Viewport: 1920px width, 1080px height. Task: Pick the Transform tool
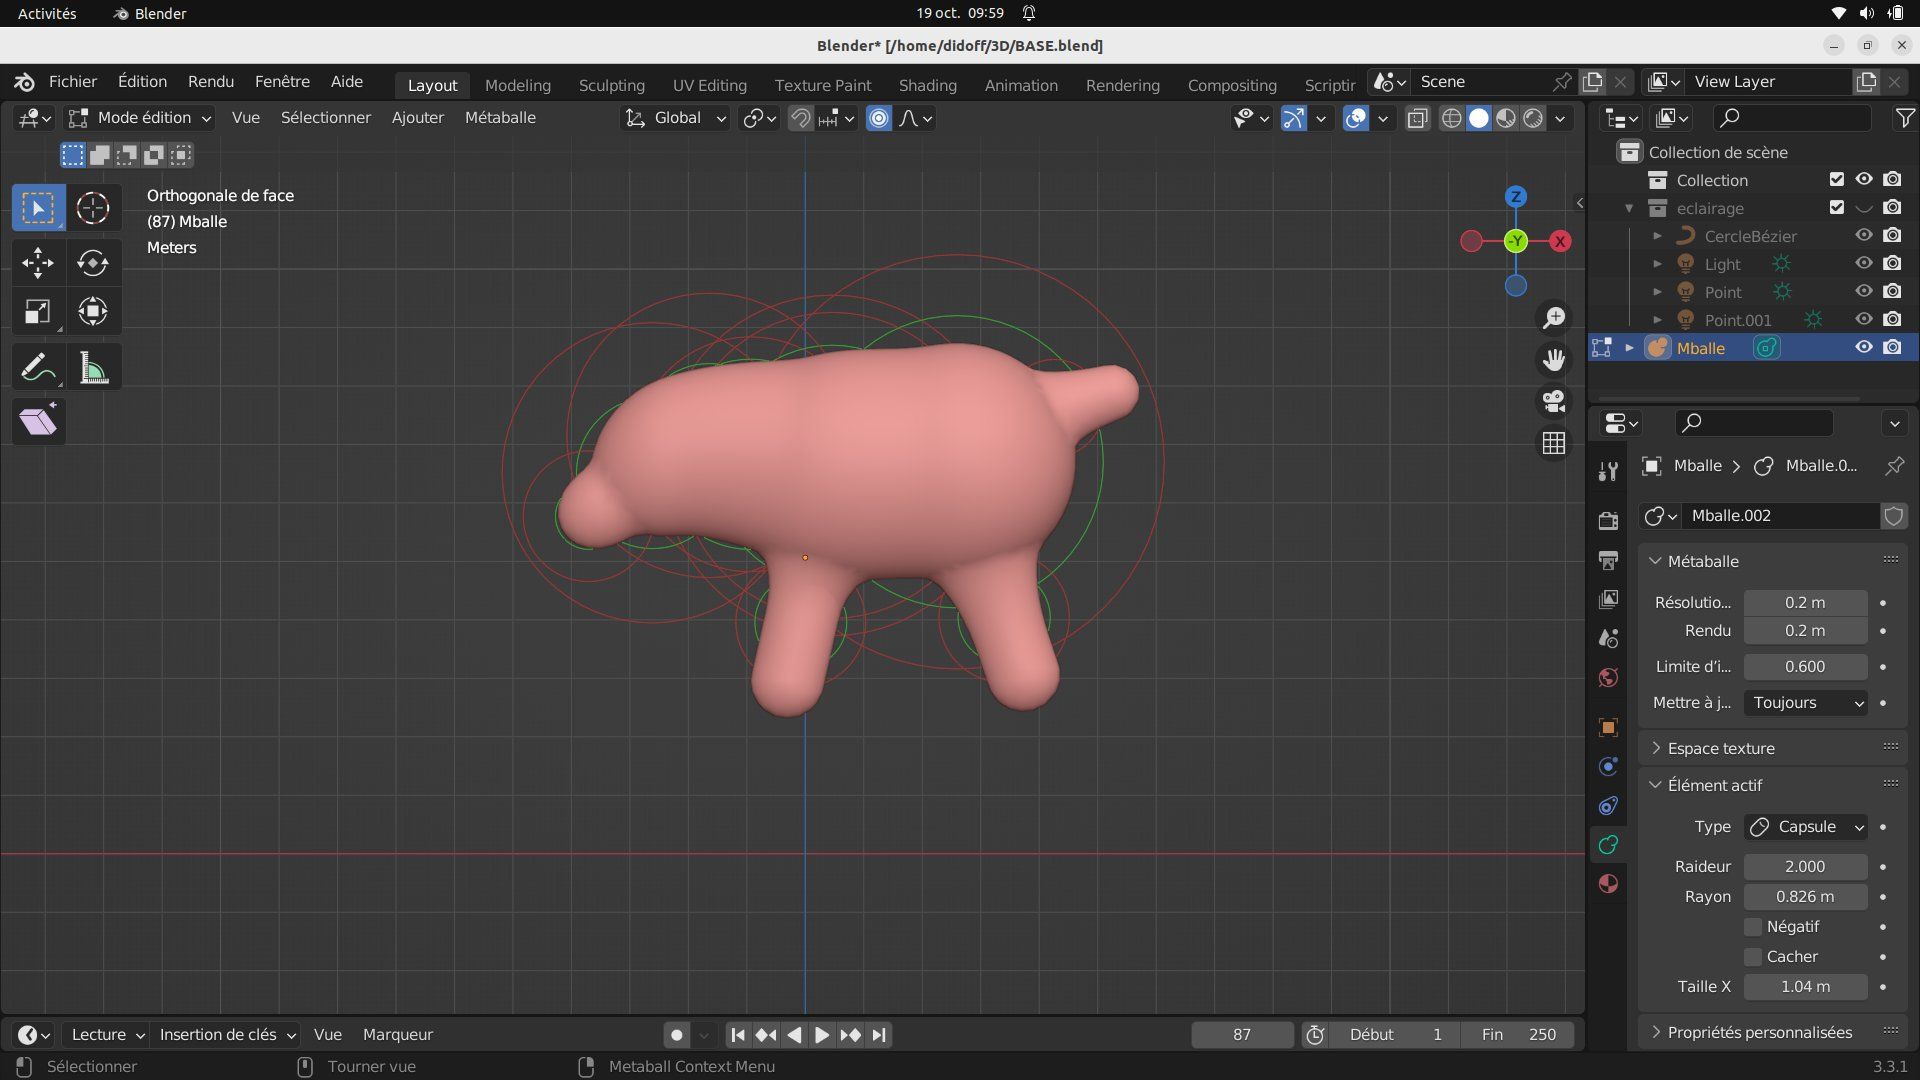93,312
